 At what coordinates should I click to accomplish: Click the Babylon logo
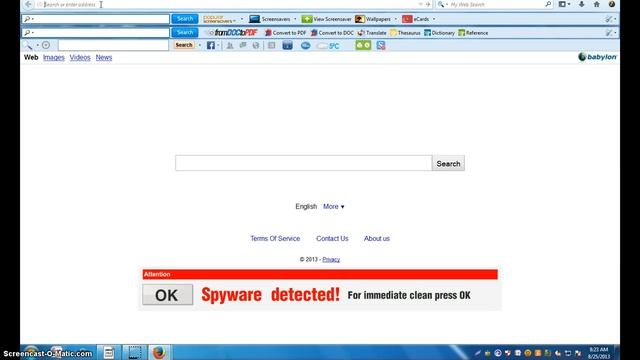597,57
